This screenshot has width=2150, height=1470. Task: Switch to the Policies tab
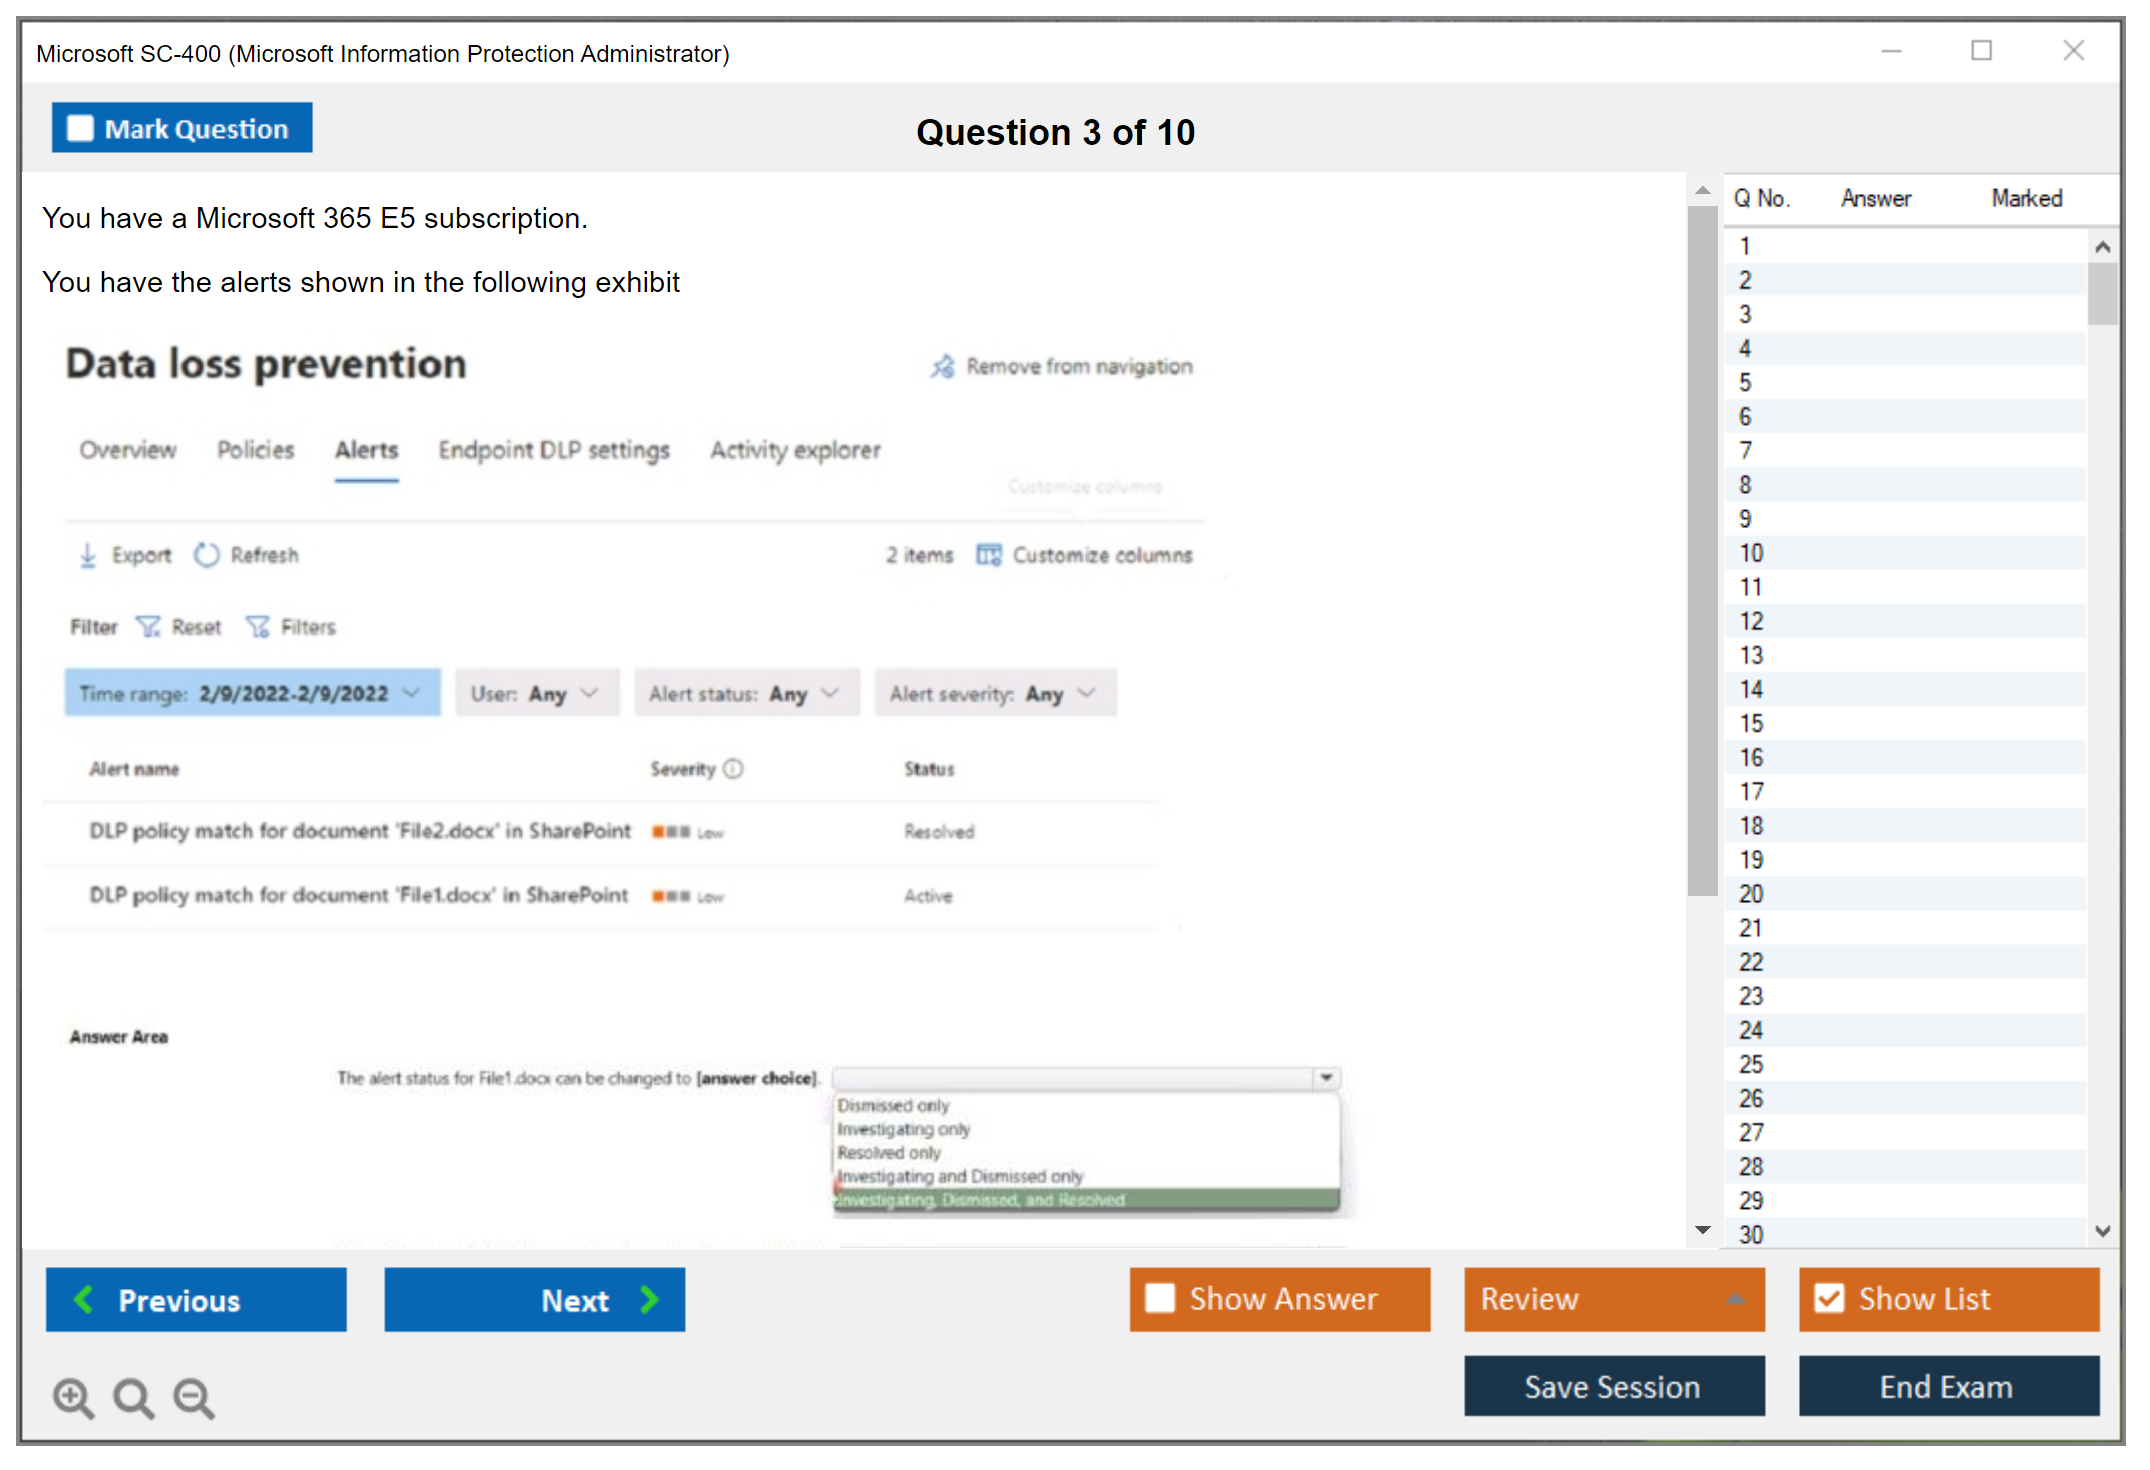pos(256,450)
